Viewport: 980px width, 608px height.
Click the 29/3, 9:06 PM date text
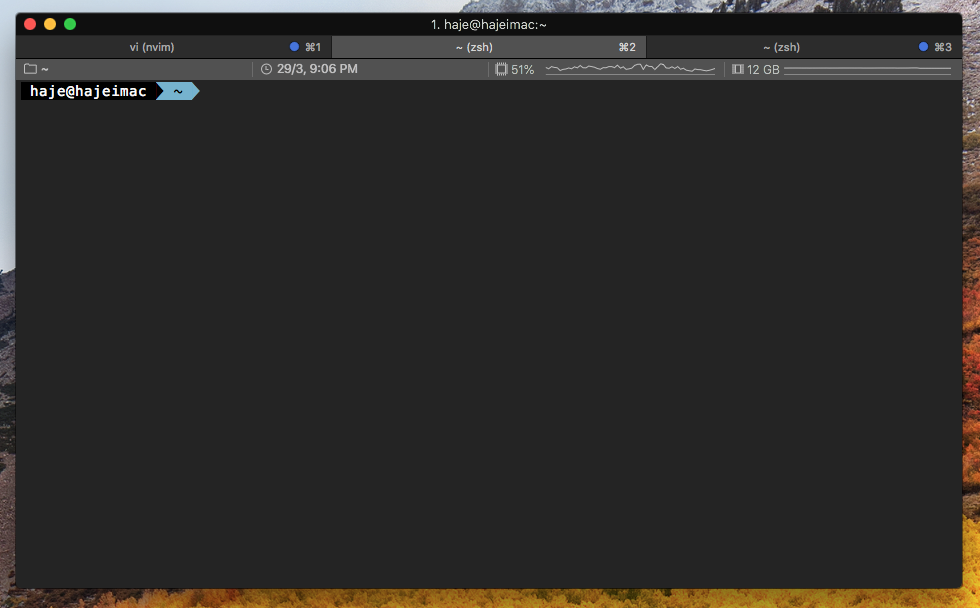coord(317,69)
